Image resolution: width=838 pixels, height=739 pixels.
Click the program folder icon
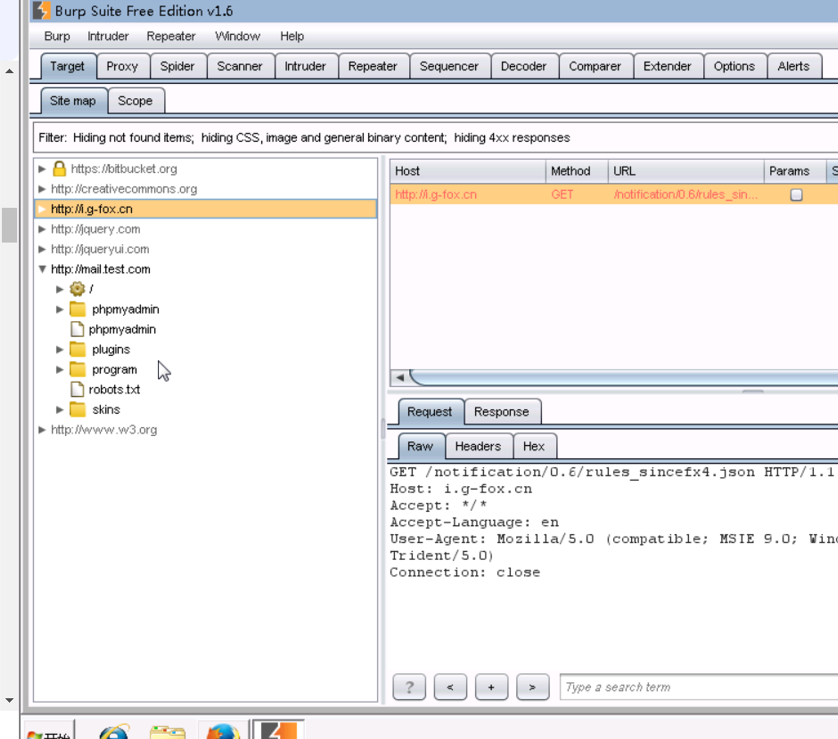tap(78, 369)
